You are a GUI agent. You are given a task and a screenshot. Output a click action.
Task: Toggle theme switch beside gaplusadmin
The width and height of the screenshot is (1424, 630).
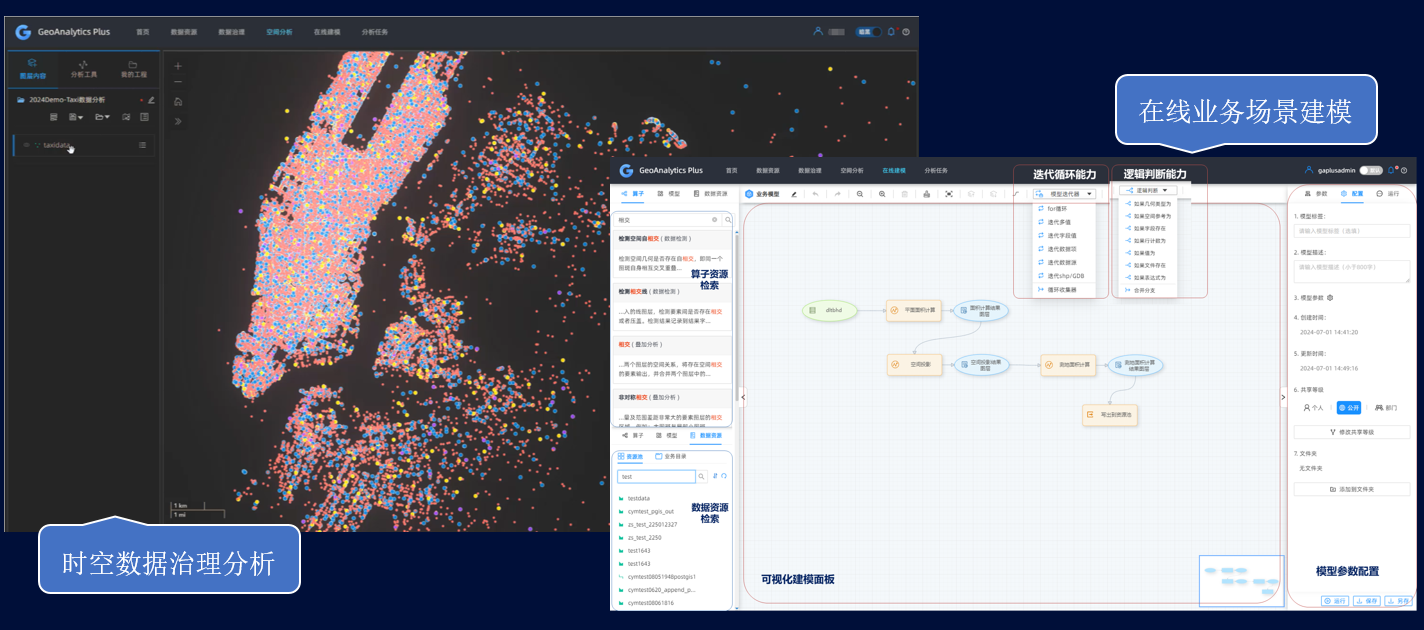tap(1371, 171)
